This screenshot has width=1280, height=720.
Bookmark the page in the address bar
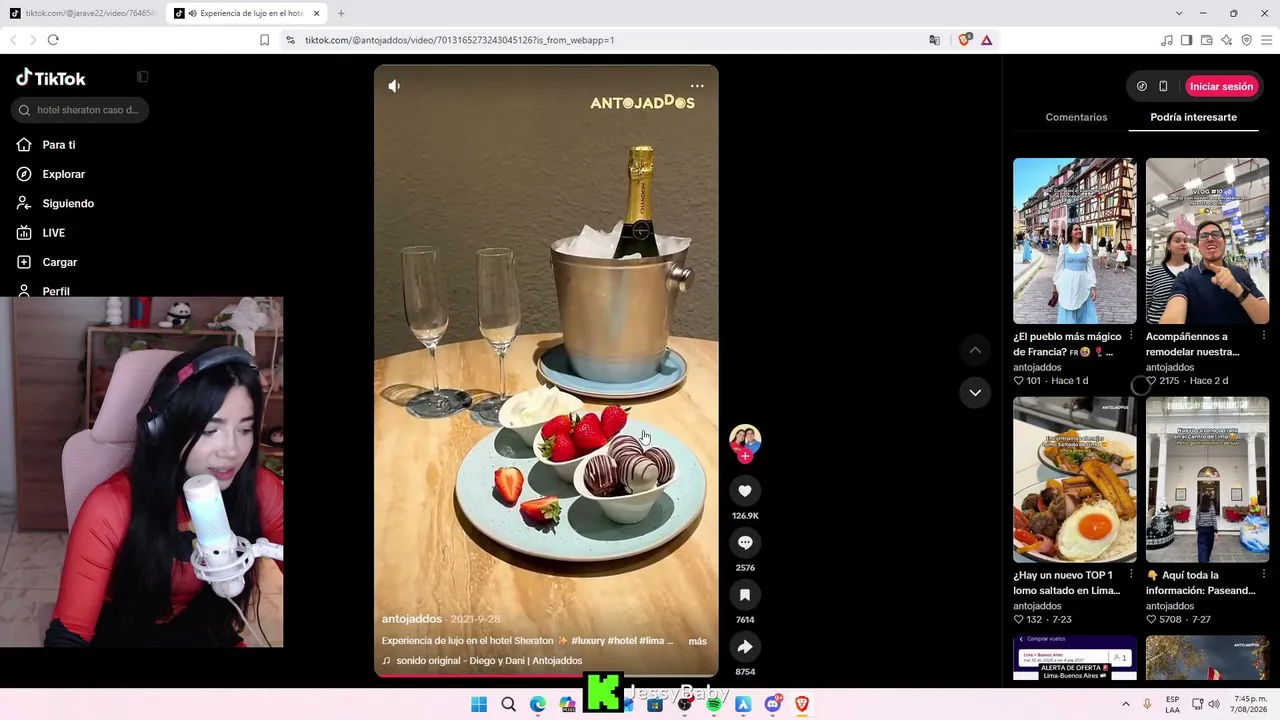(264, 40)
